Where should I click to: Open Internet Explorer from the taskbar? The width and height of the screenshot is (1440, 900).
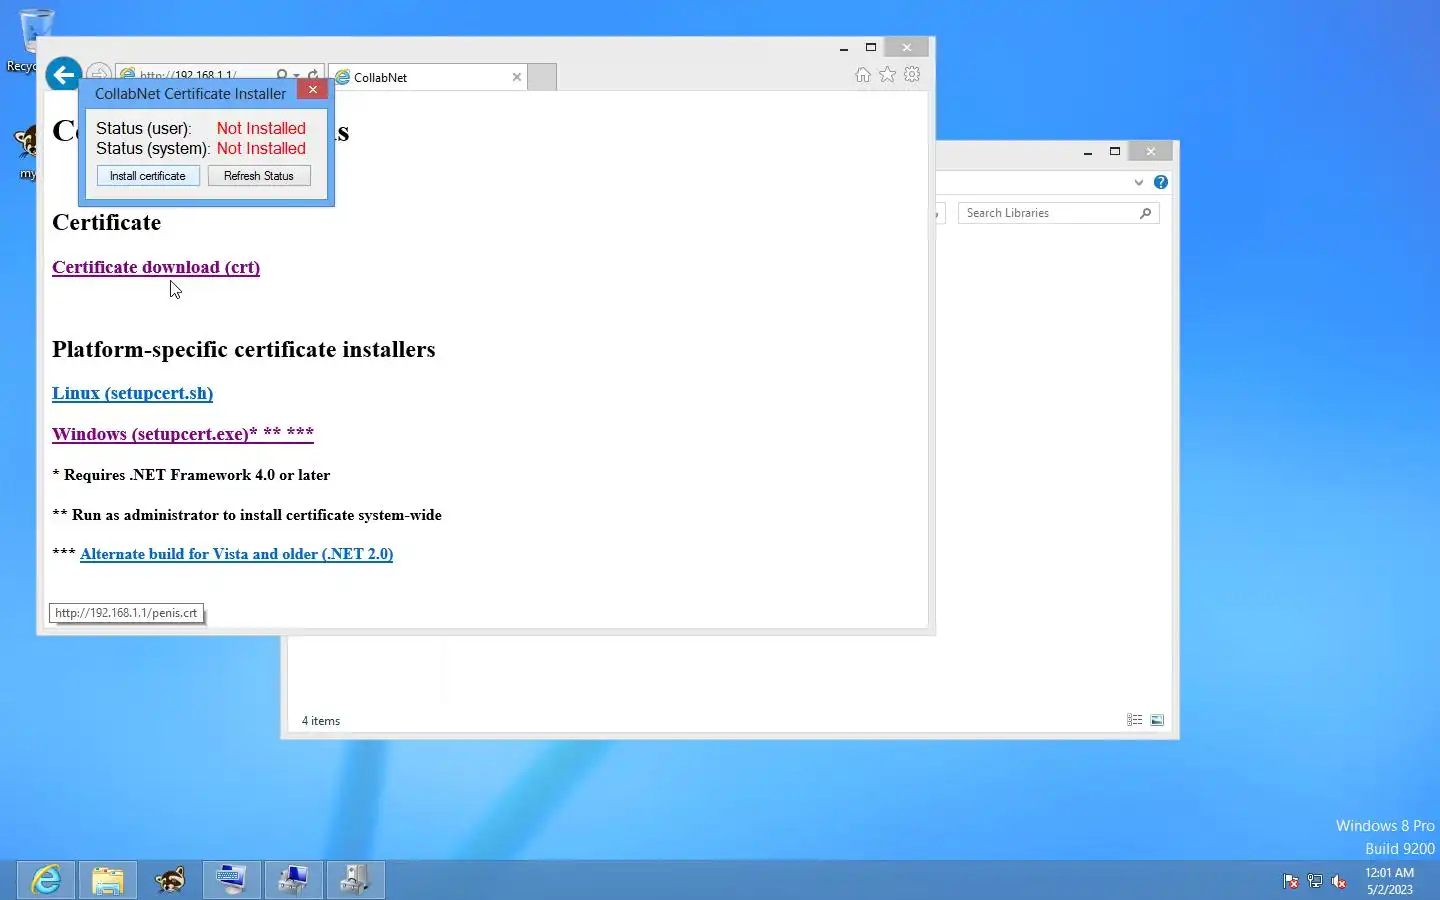46,880
